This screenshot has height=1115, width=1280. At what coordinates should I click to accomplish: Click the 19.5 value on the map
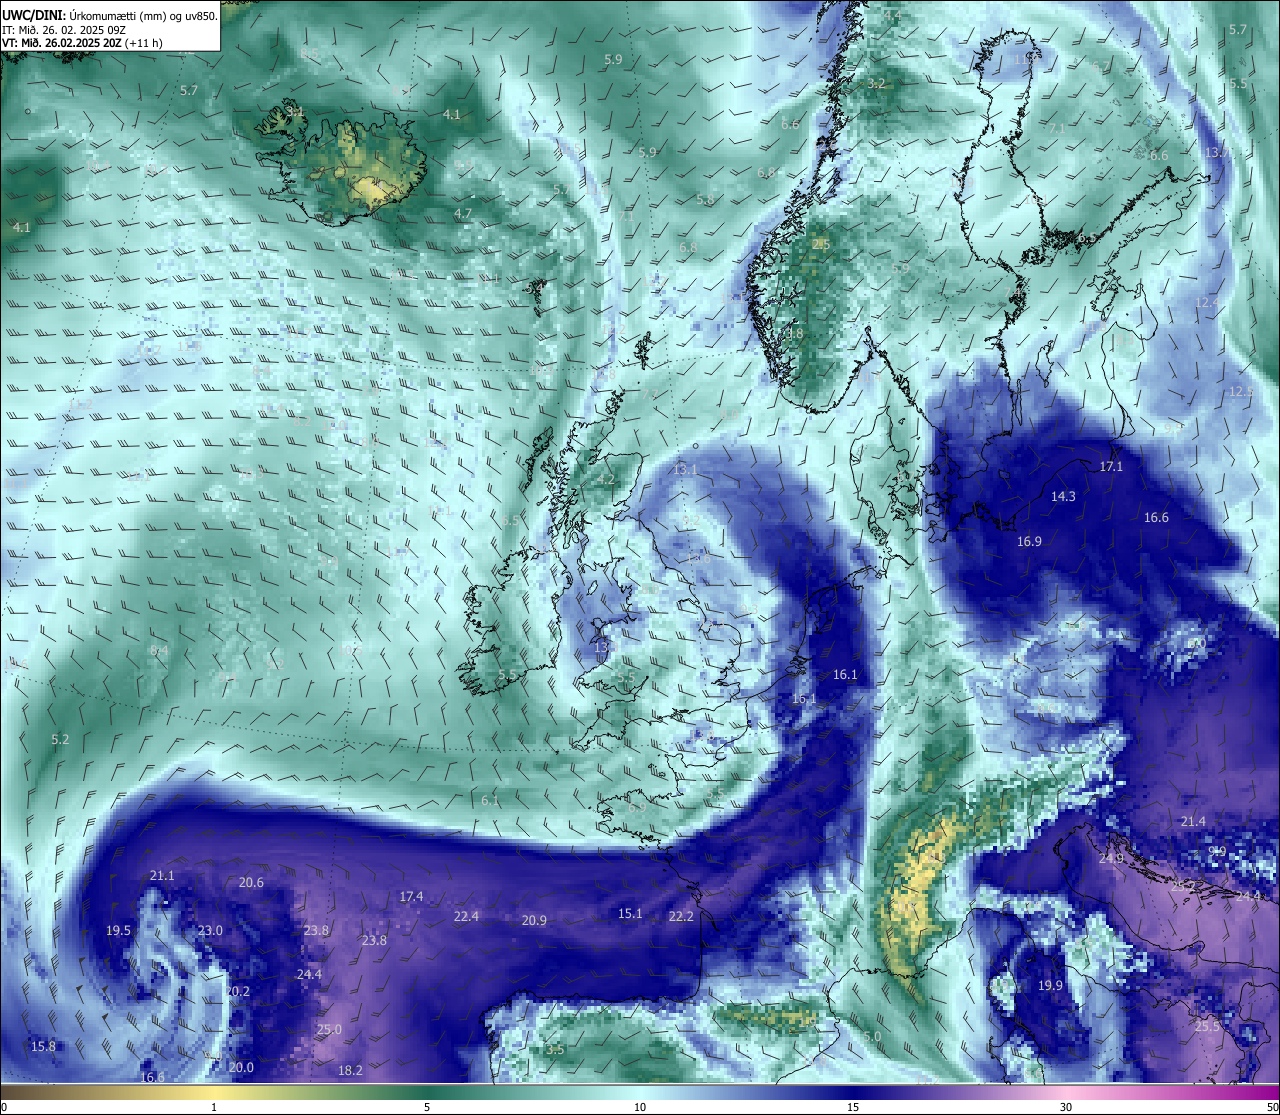tap(118, 931)
